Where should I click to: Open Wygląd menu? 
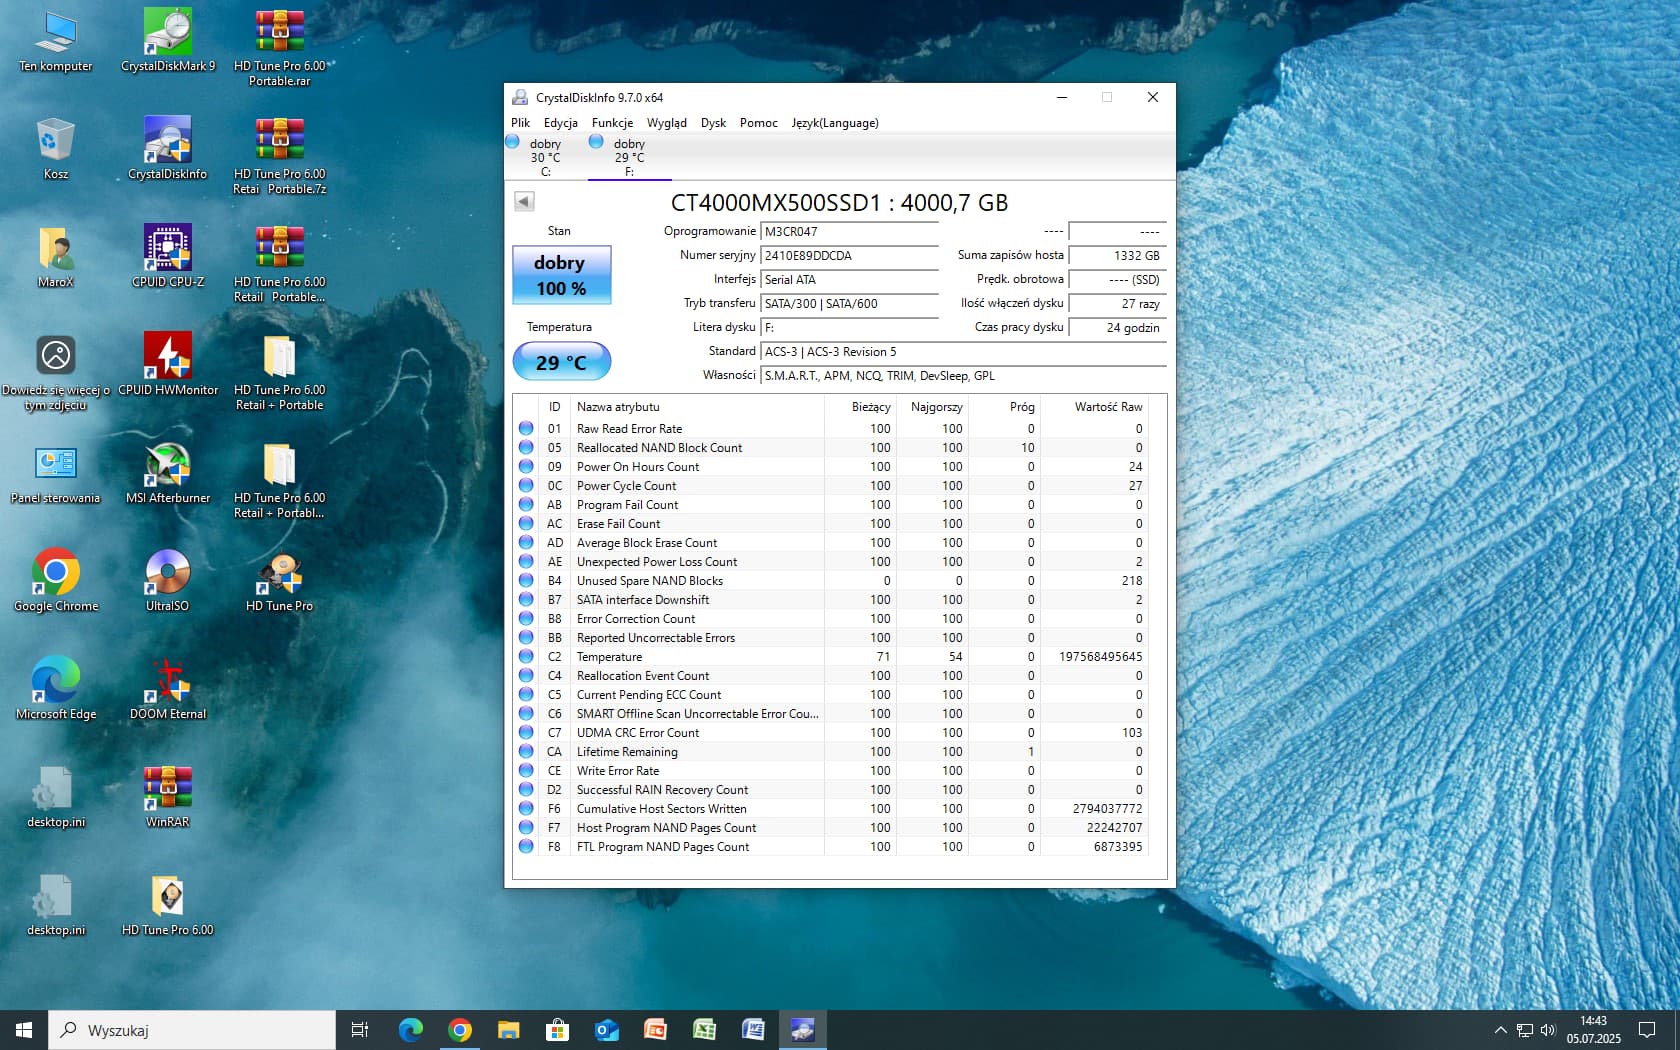point(667,123)
